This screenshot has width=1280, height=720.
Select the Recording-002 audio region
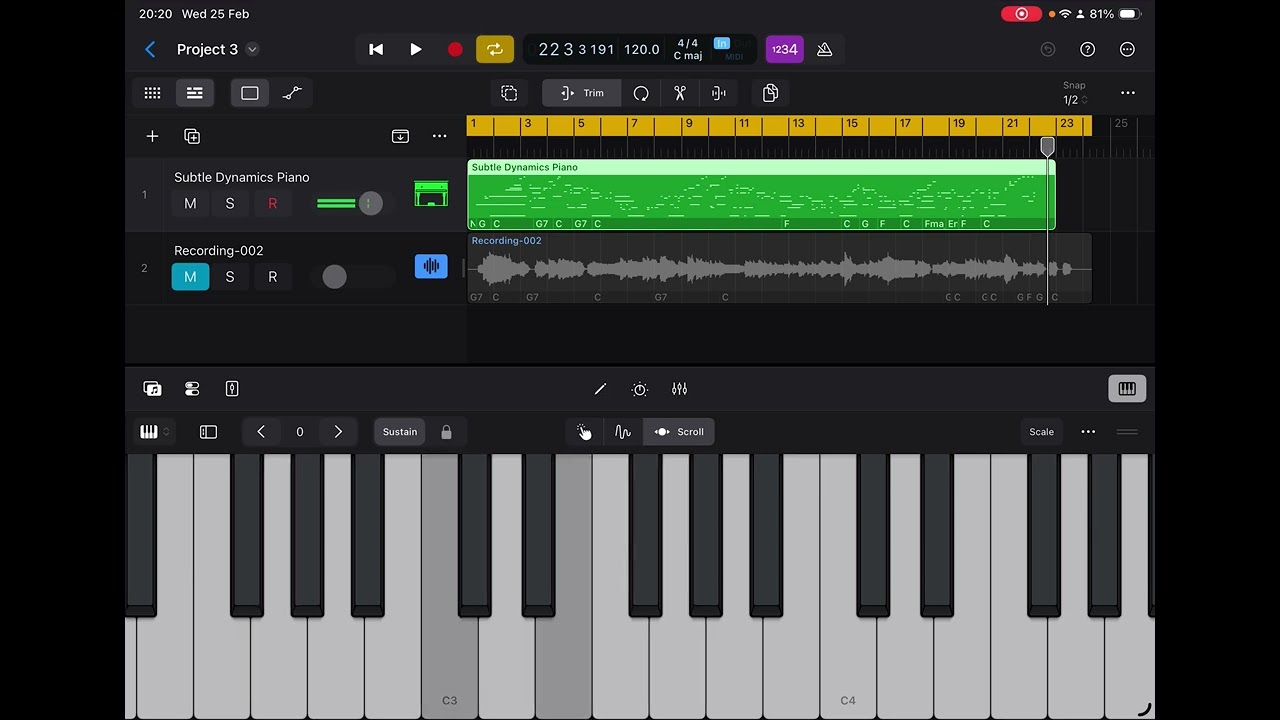tap(779, 268)
